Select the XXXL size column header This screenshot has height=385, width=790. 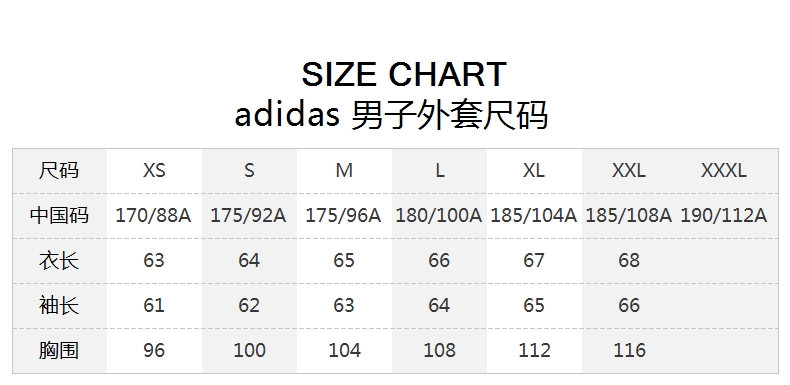pyautogui.click(x=723, y=171)
